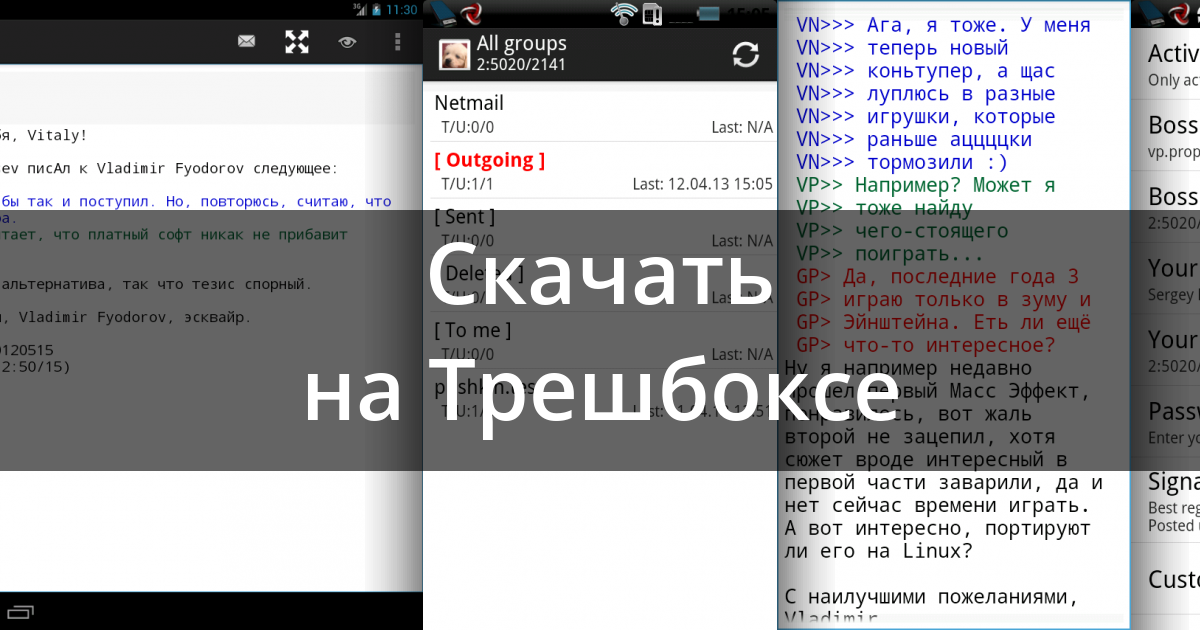The image size is (1200, 630).
Task: Tap the SIM card status icon
Action: [x=652, y=14]
